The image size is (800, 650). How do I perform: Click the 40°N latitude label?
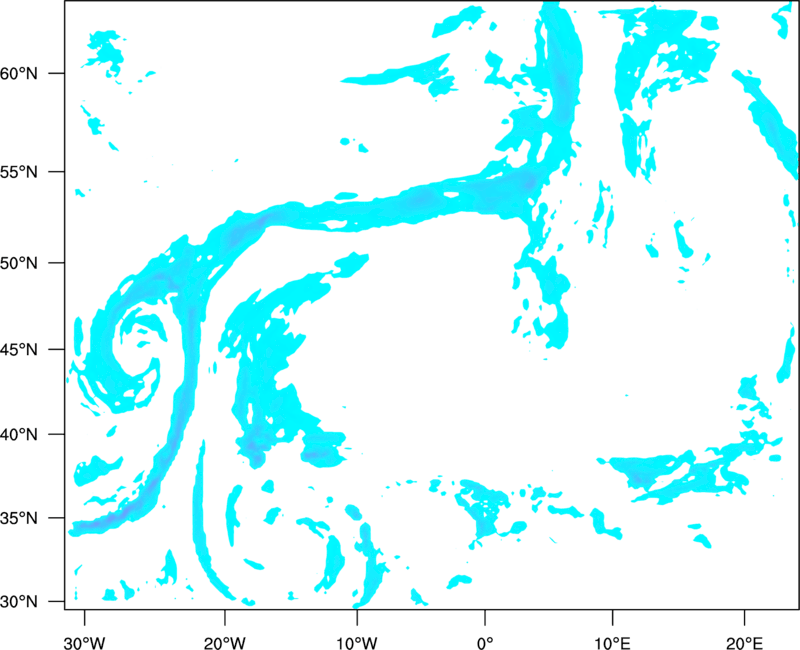coord(19,435)
